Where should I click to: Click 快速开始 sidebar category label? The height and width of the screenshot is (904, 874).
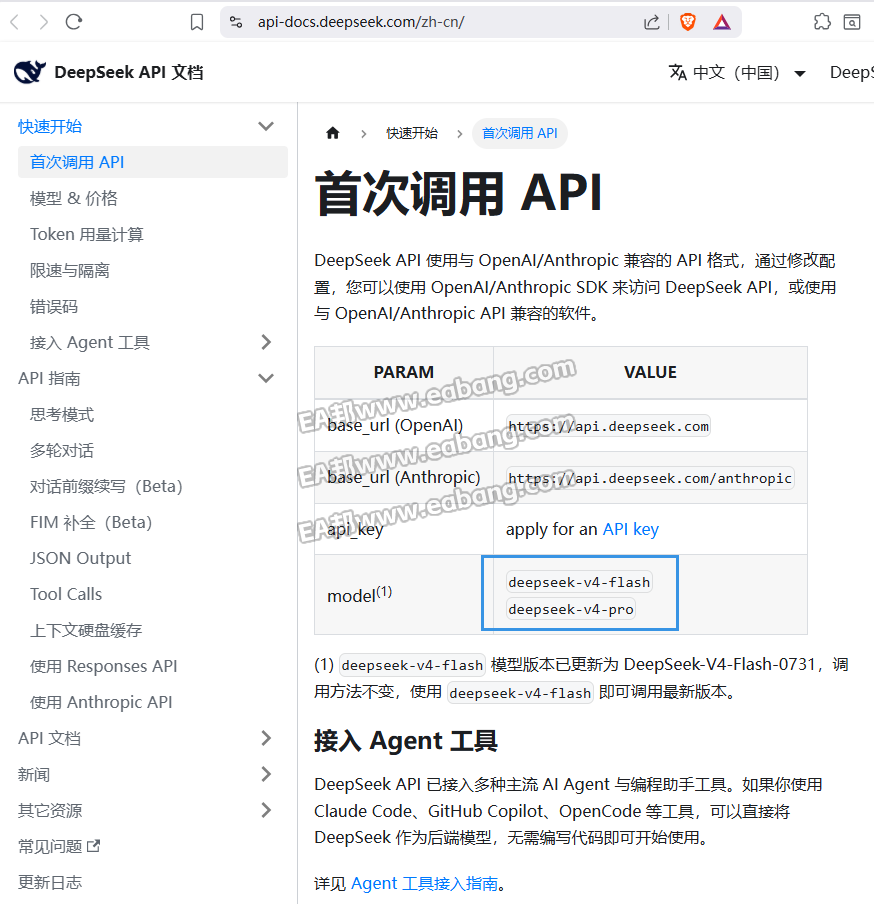coord(50,126)
